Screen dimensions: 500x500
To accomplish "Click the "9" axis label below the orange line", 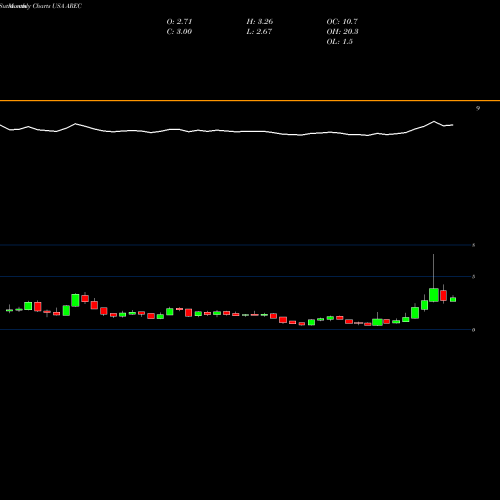I will (x=478, y=108).
